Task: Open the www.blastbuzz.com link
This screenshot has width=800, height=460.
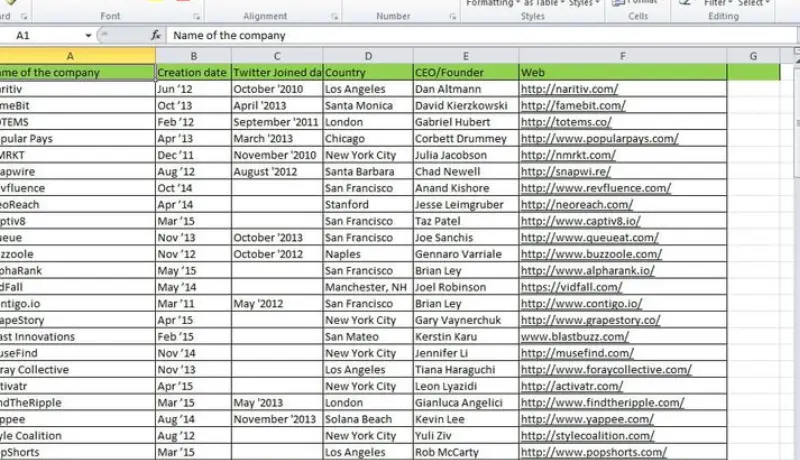Action: point(574,337)
